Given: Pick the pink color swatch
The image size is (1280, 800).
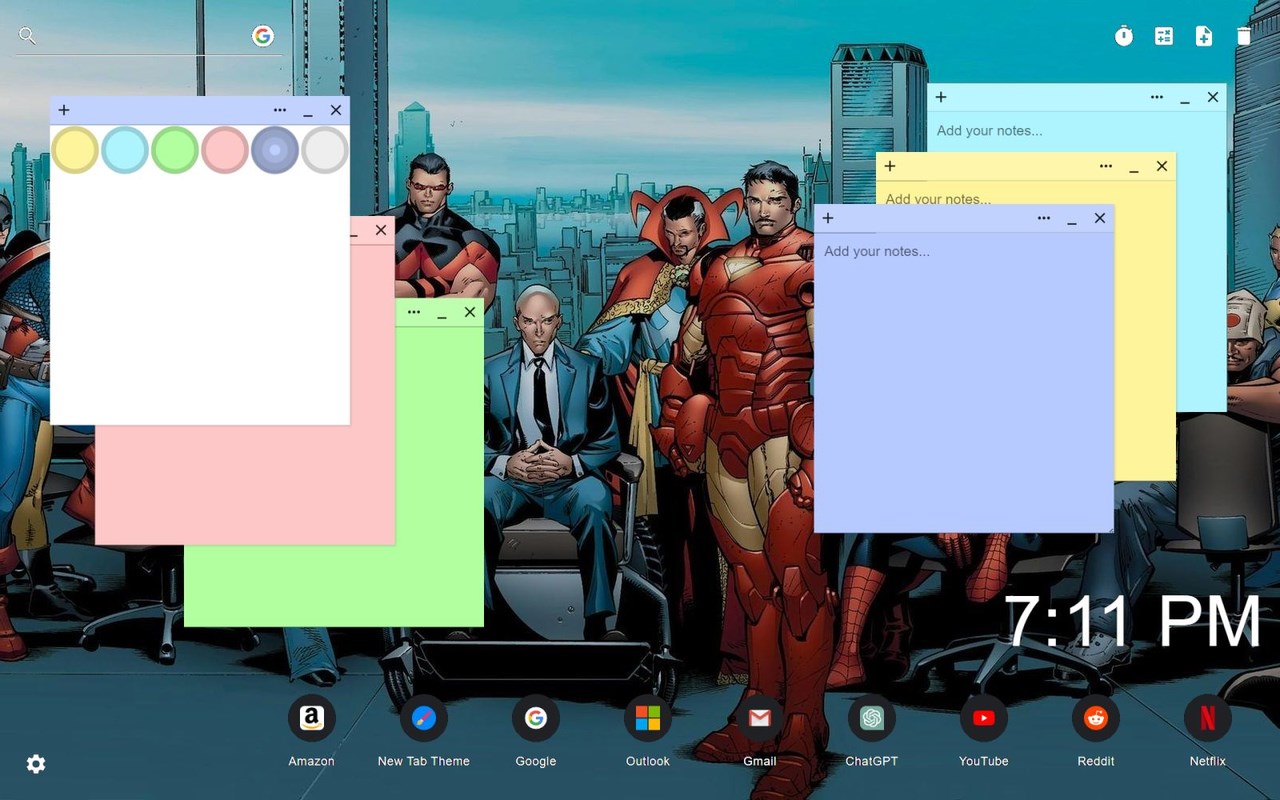Looking at the screenshot, I should [225, 150].
